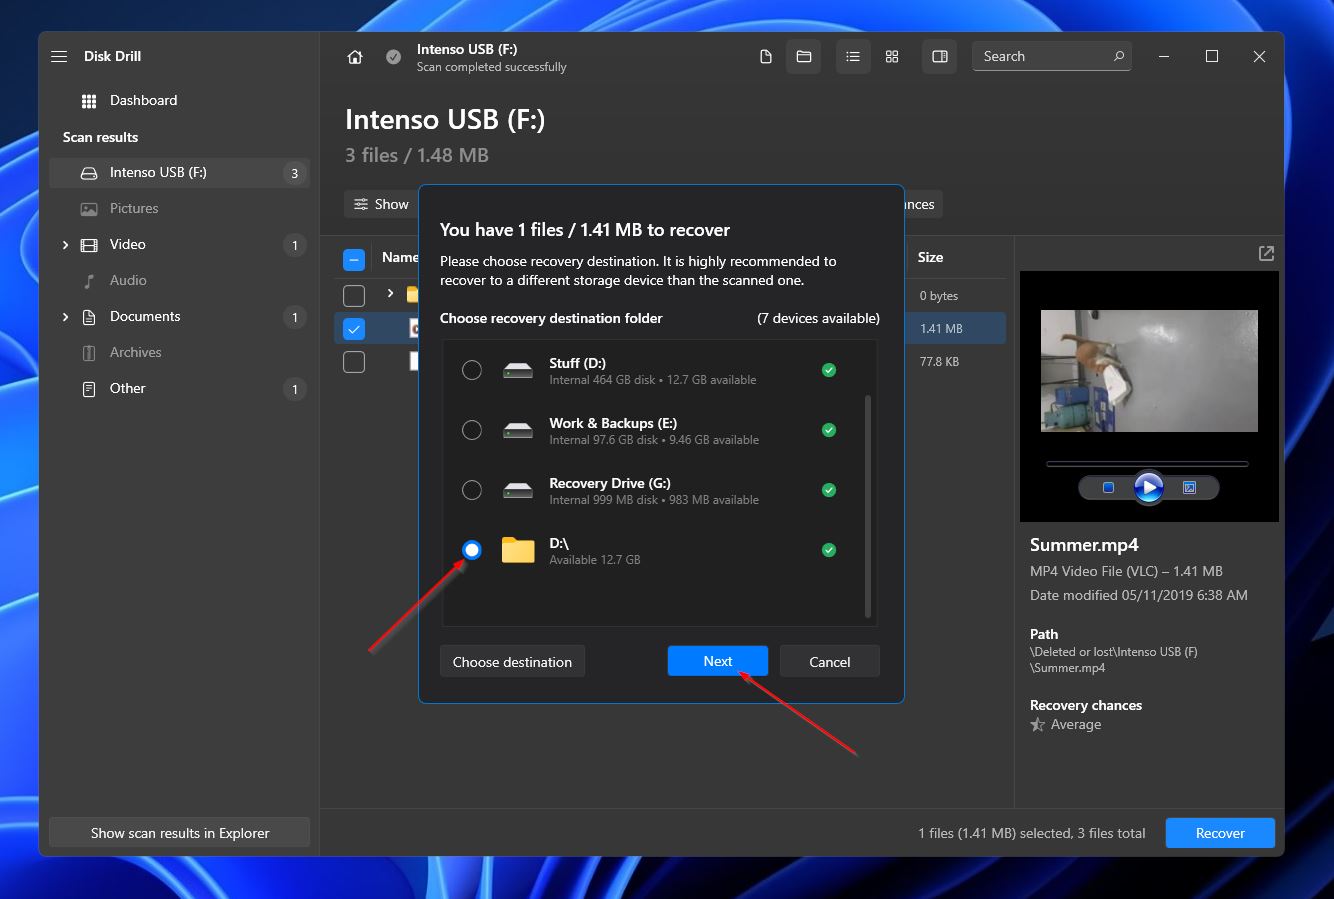Select grid view layout icon

click(x=892, y=57)
